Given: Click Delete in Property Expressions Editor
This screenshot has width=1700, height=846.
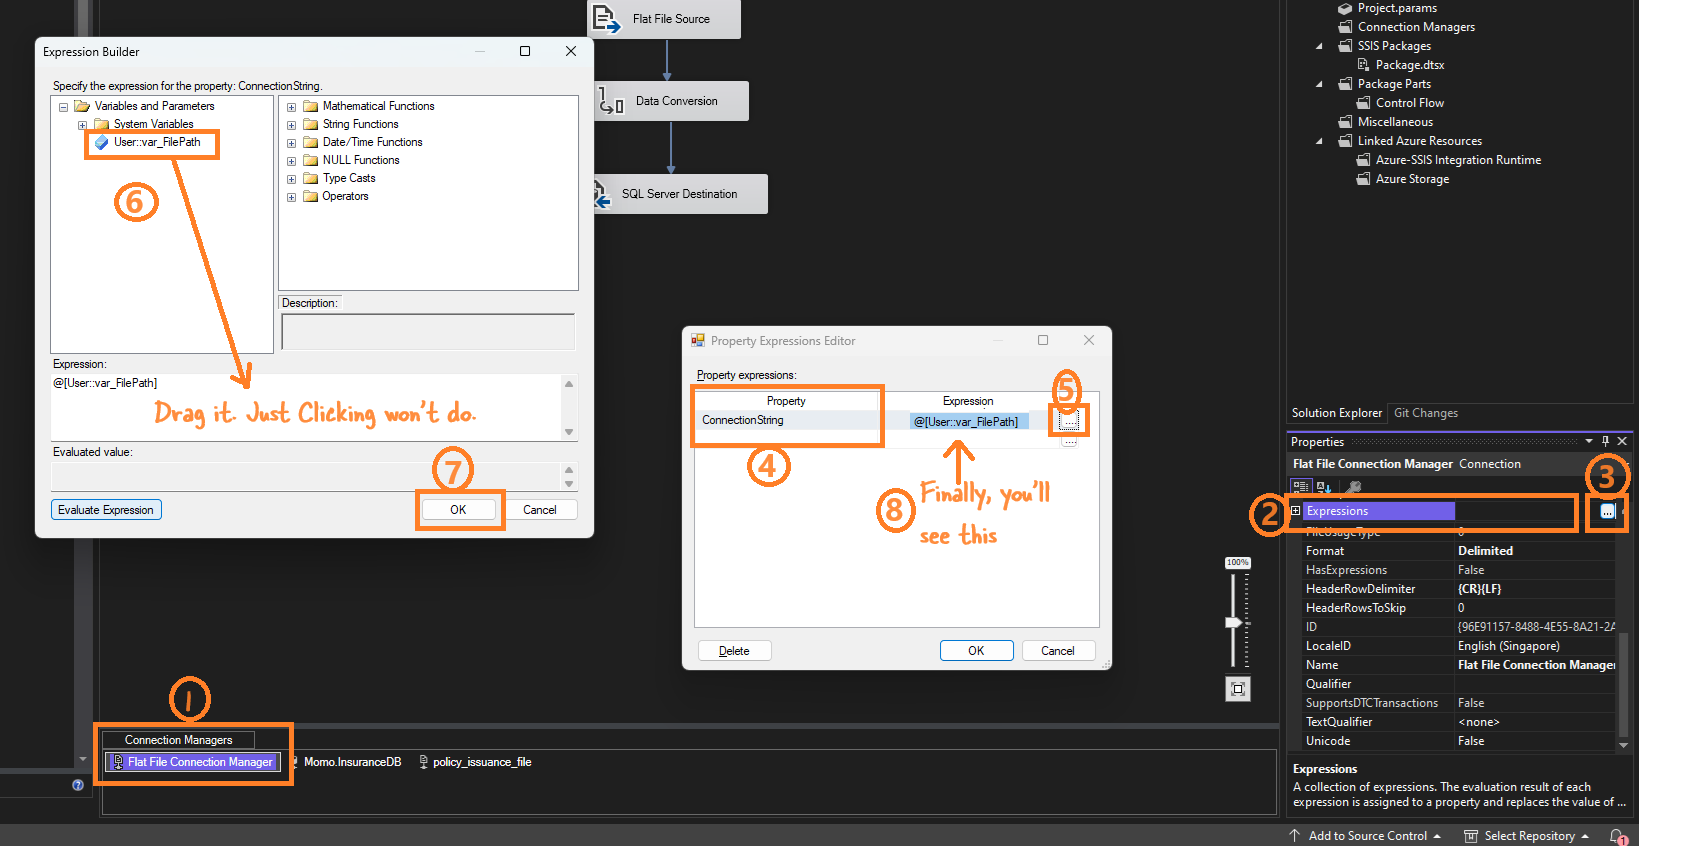Looking at the screenshot, I should coord(734,651).
